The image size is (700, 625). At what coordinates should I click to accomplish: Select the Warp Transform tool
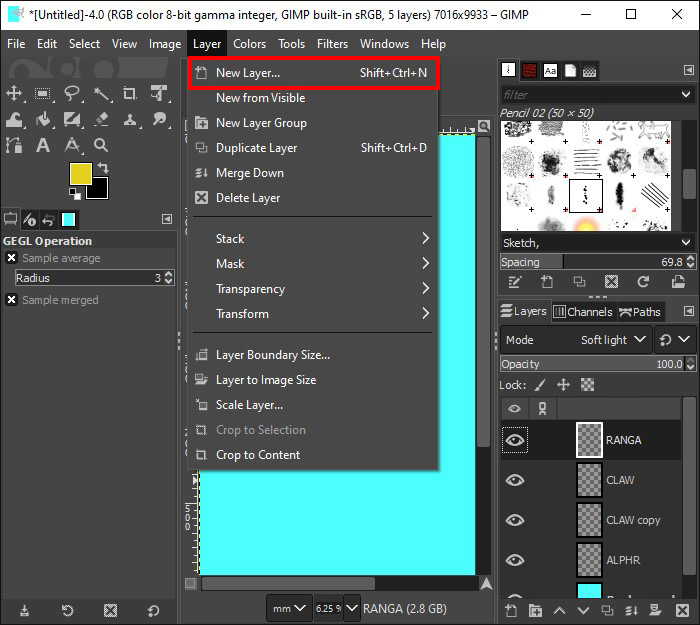(14, 119)
